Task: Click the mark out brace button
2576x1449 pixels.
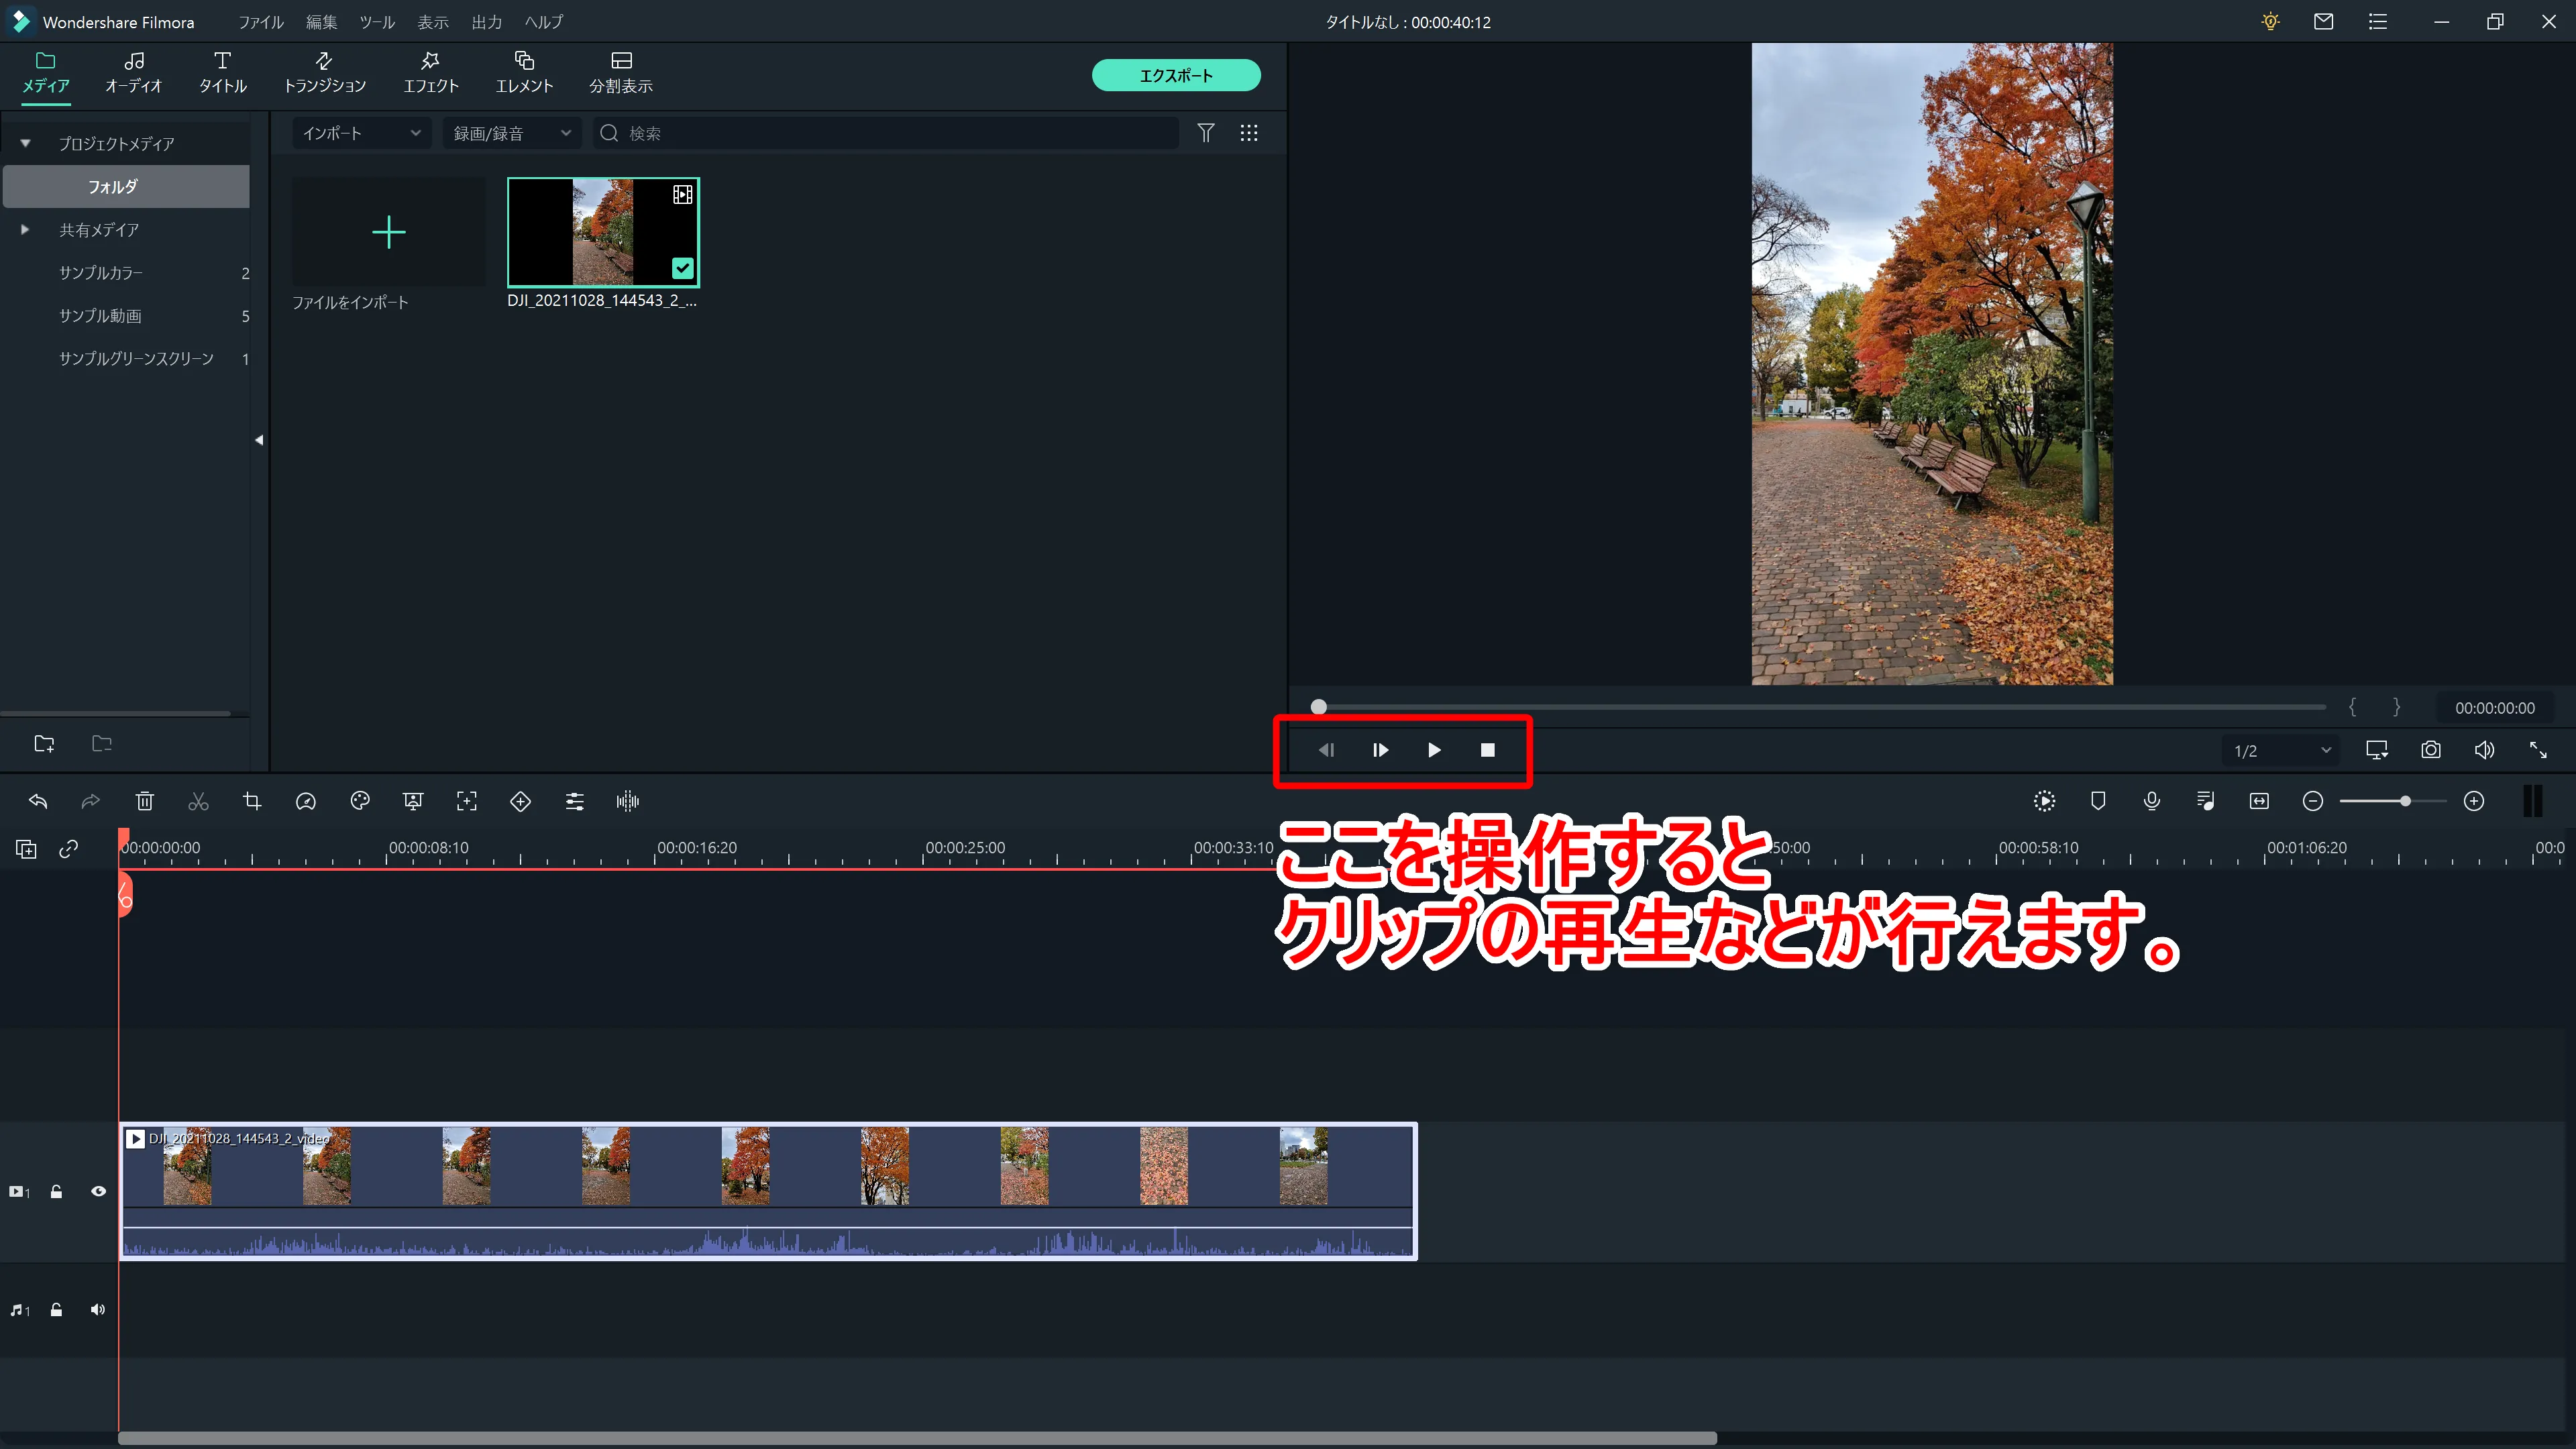Action: 2396,707
